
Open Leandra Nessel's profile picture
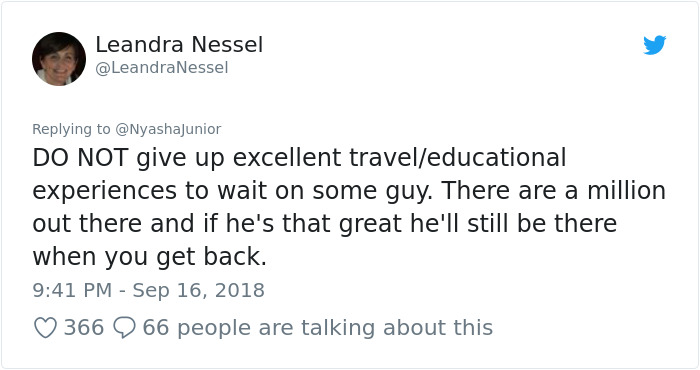(59, 58)
